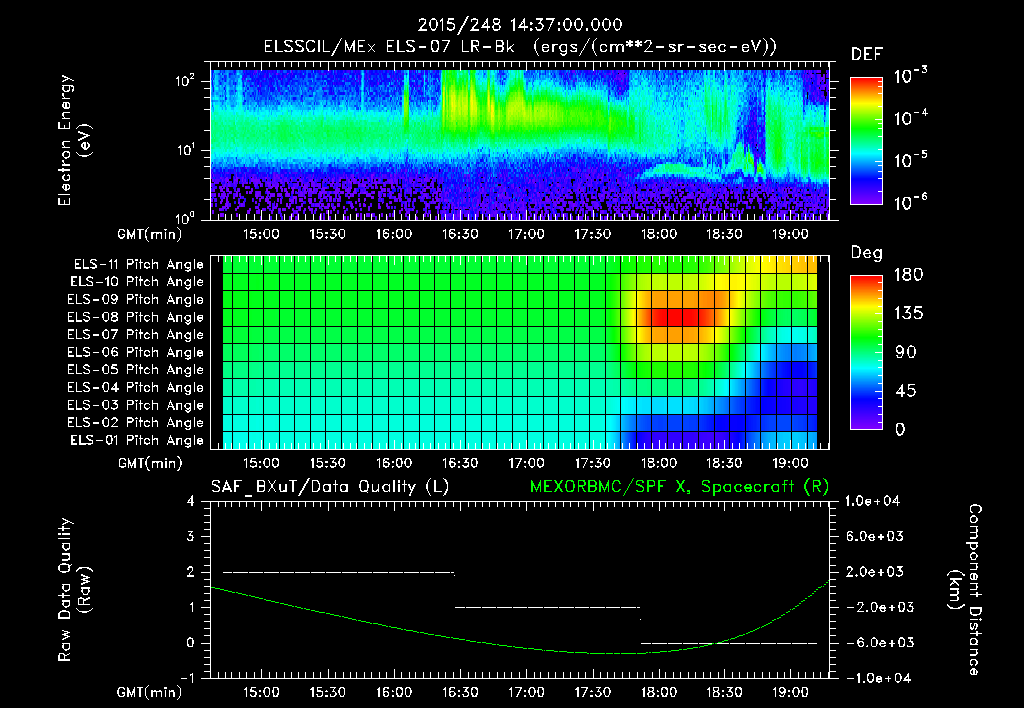Click the data quality line segment at level 0
This screenshot has width=1024, height=708.
tap(729, 643)
